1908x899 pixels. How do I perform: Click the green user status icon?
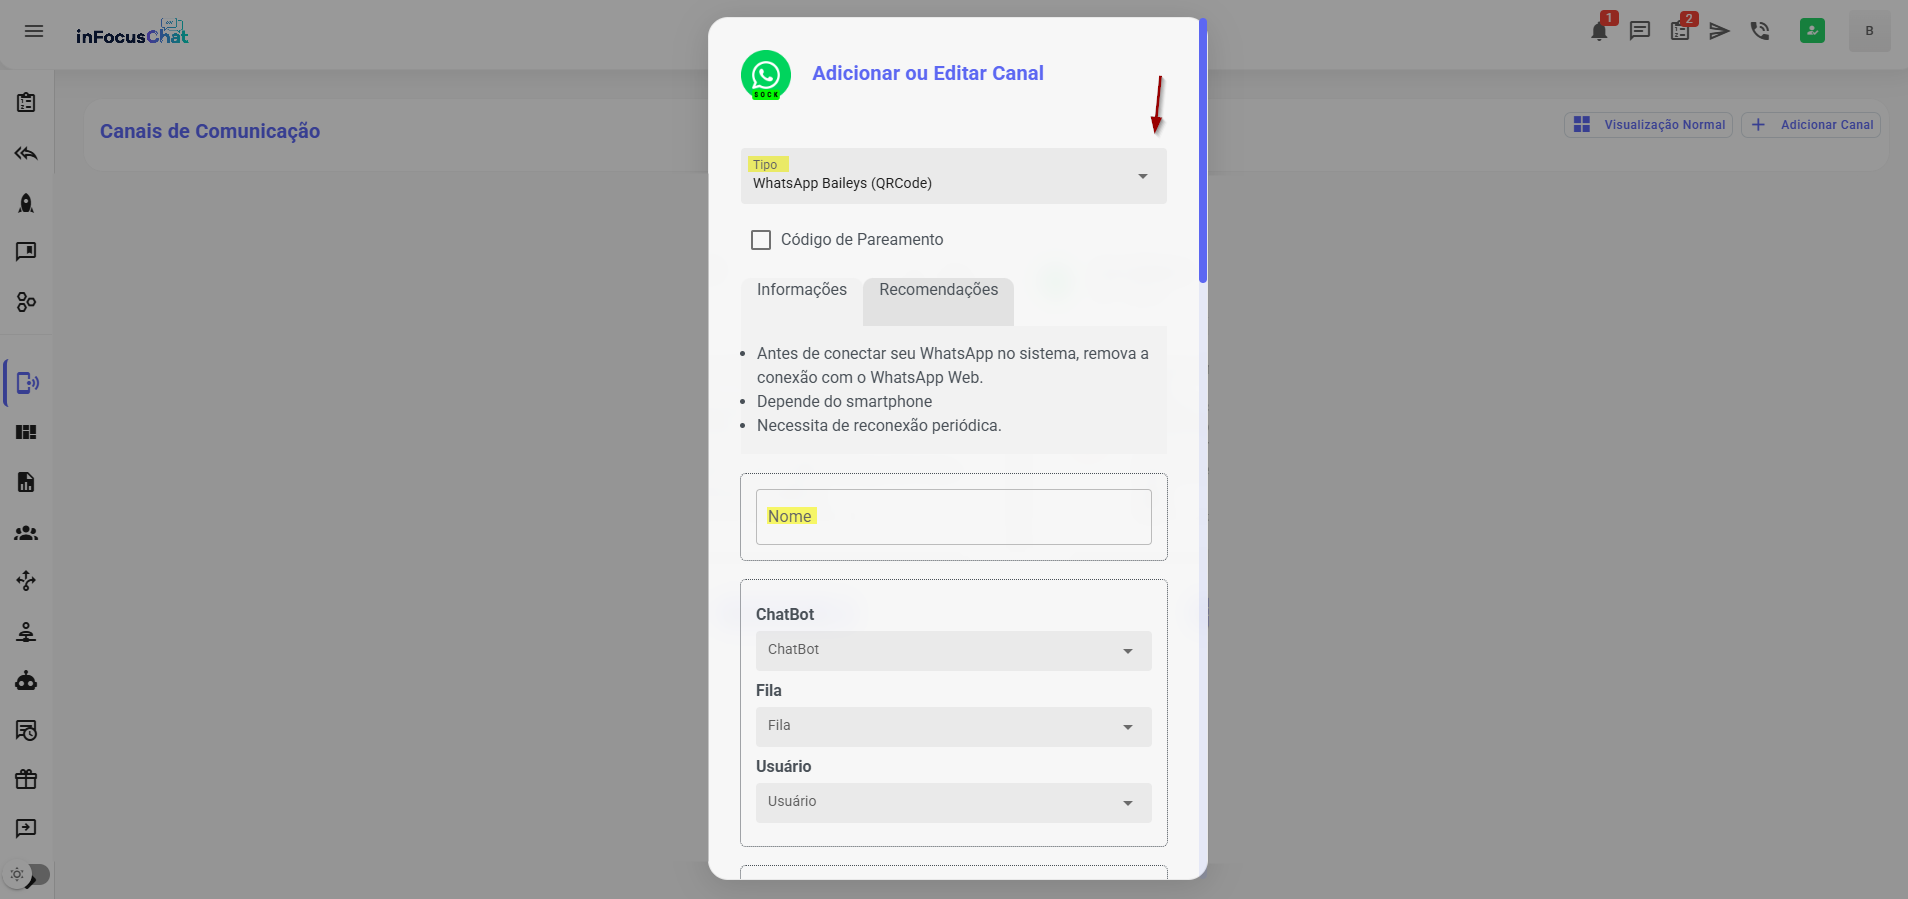pyautogui.click(x=1812, y=31)
